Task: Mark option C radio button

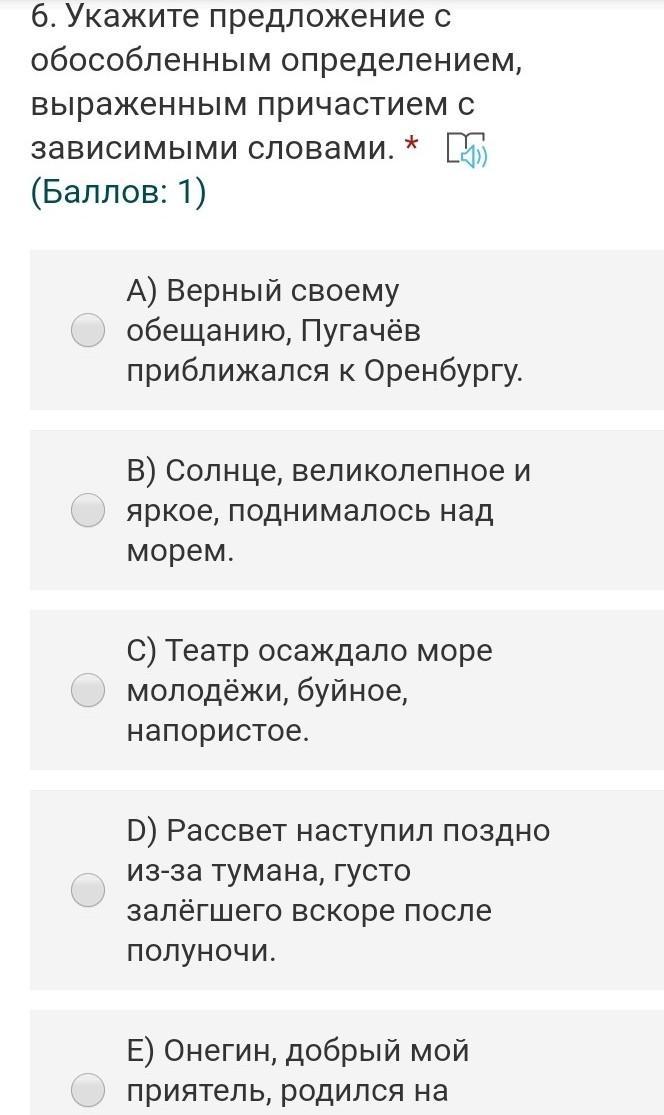Action: [88, 690]
